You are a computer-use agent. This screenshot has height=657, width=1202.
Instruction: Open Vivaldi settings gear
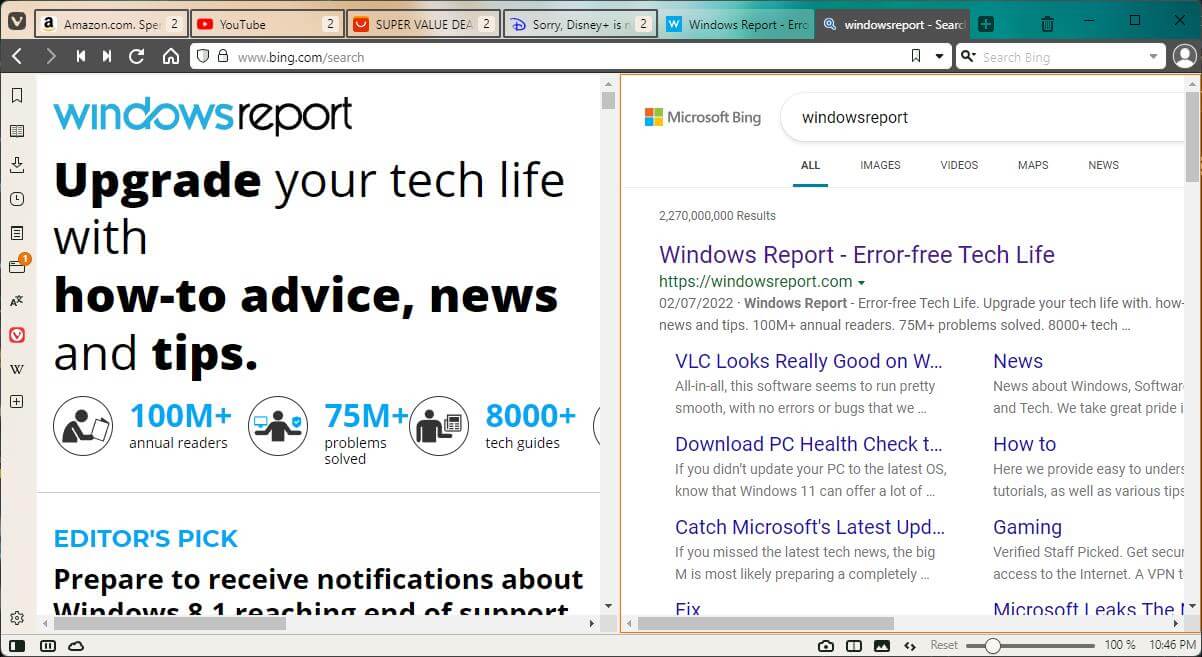coord(17,619)
